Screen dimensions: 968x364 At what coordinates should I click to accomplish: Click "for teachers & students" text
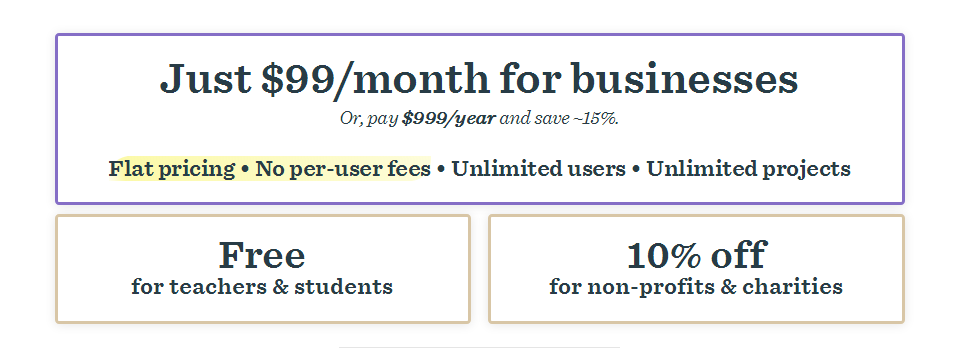click(262, 287)
